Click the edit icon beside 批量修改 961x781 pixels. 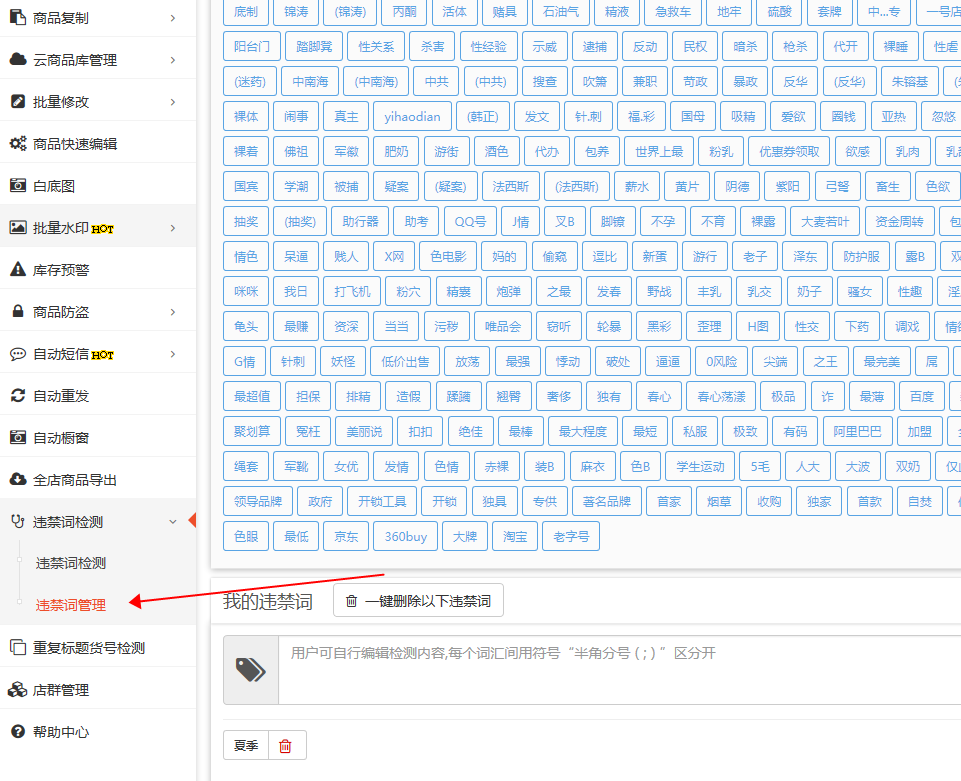coord(18,101)
